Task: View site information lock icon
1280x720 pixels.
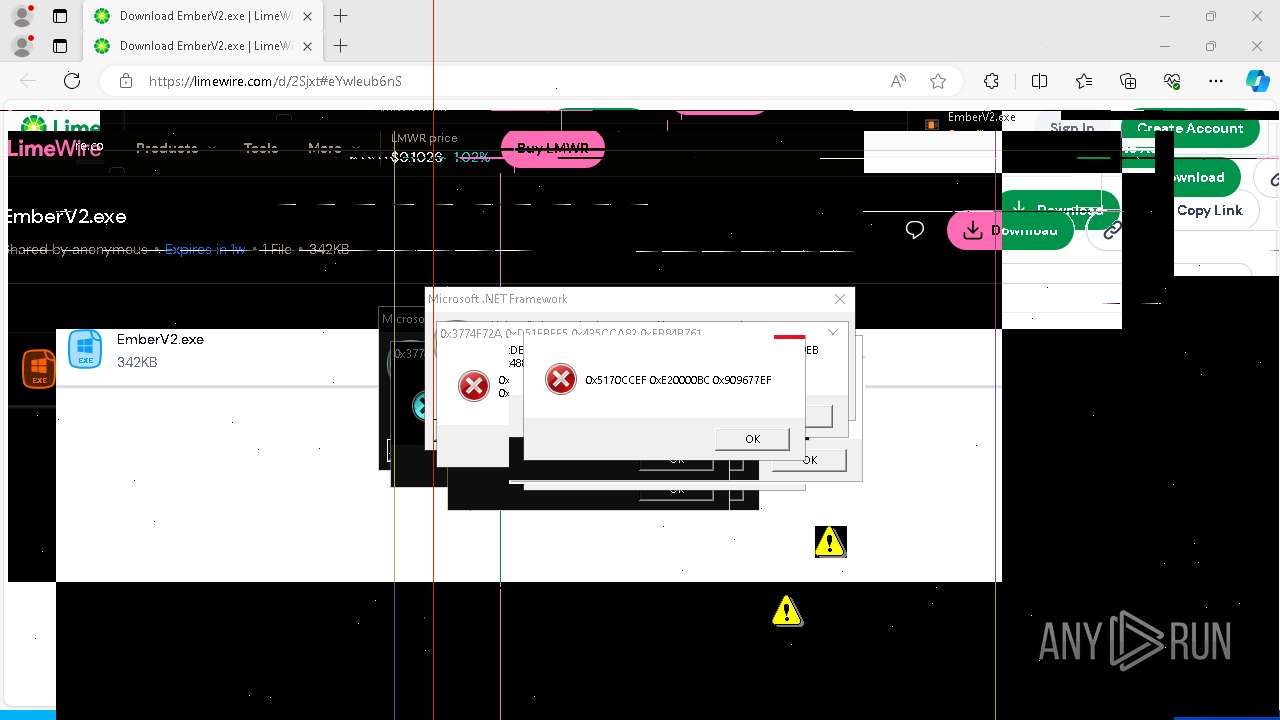Action: pos(125,81)
